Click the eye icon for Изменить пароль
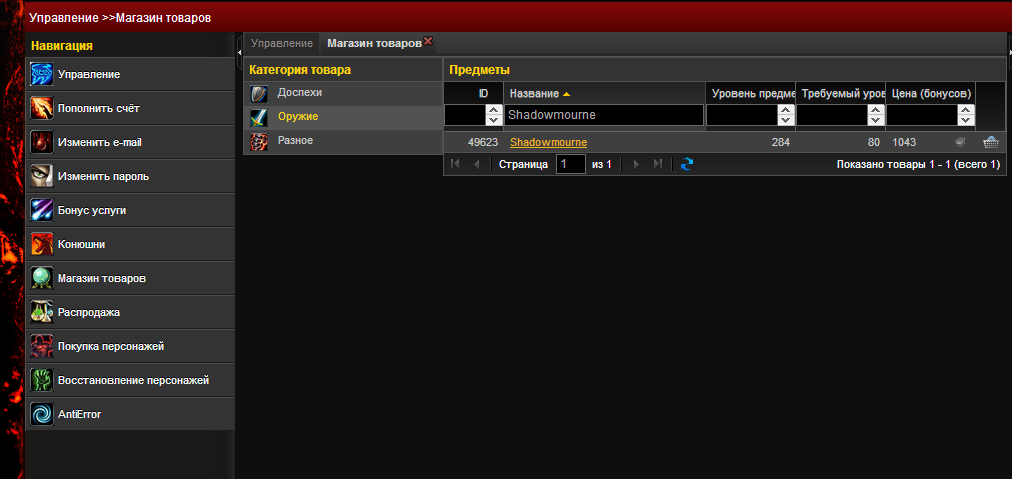 pos(41,176)
